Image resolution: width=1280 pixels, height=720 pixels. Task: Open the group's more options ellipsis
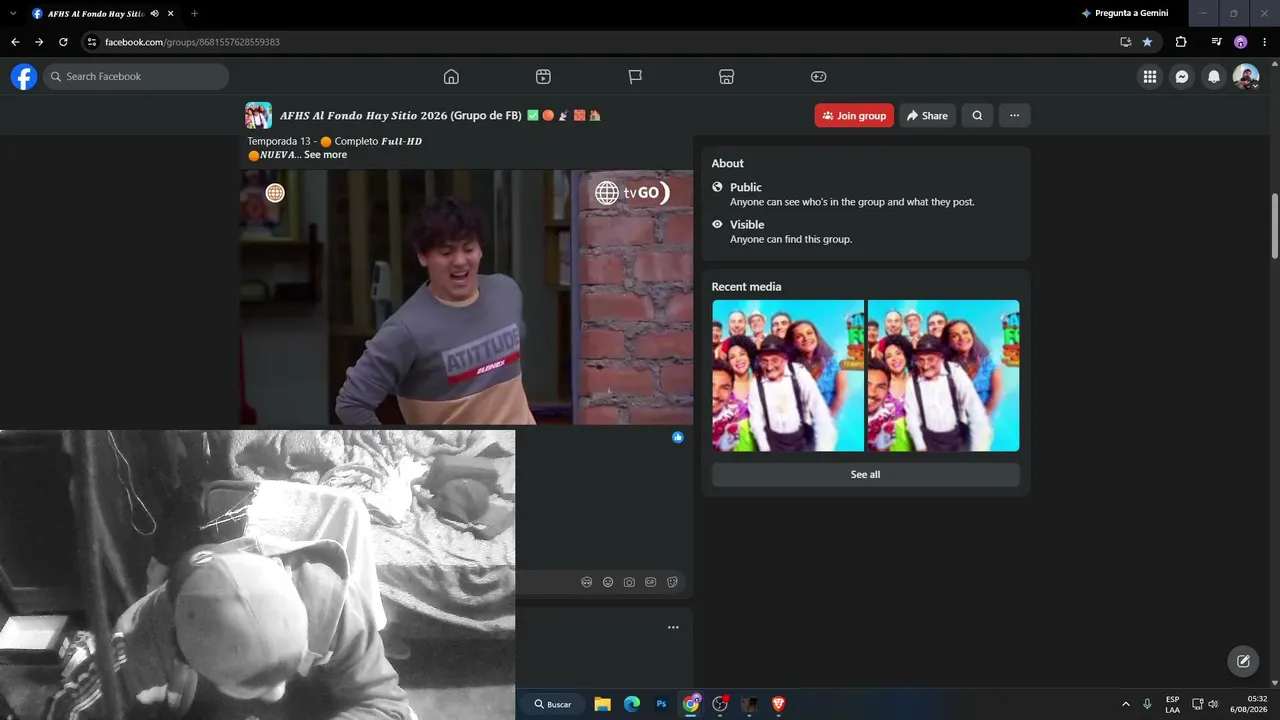[x=1014, y=116]
